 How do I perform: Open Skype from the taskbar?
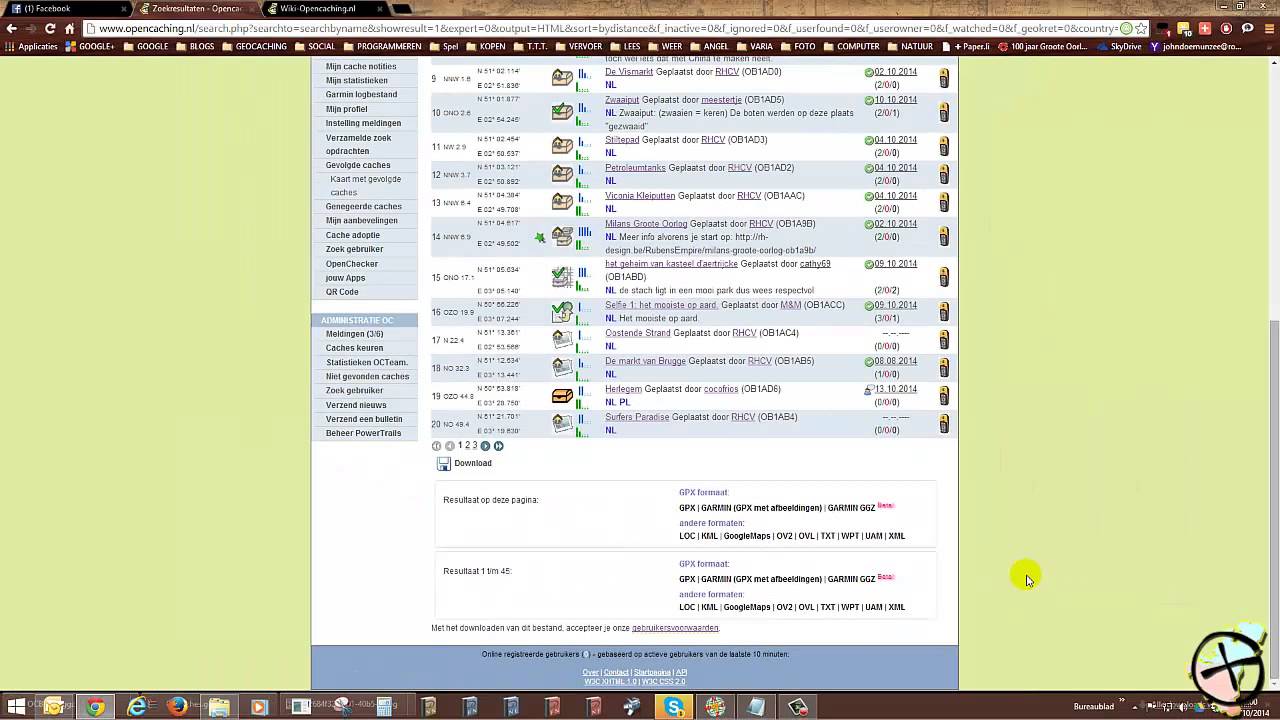[x=674, y=707]
